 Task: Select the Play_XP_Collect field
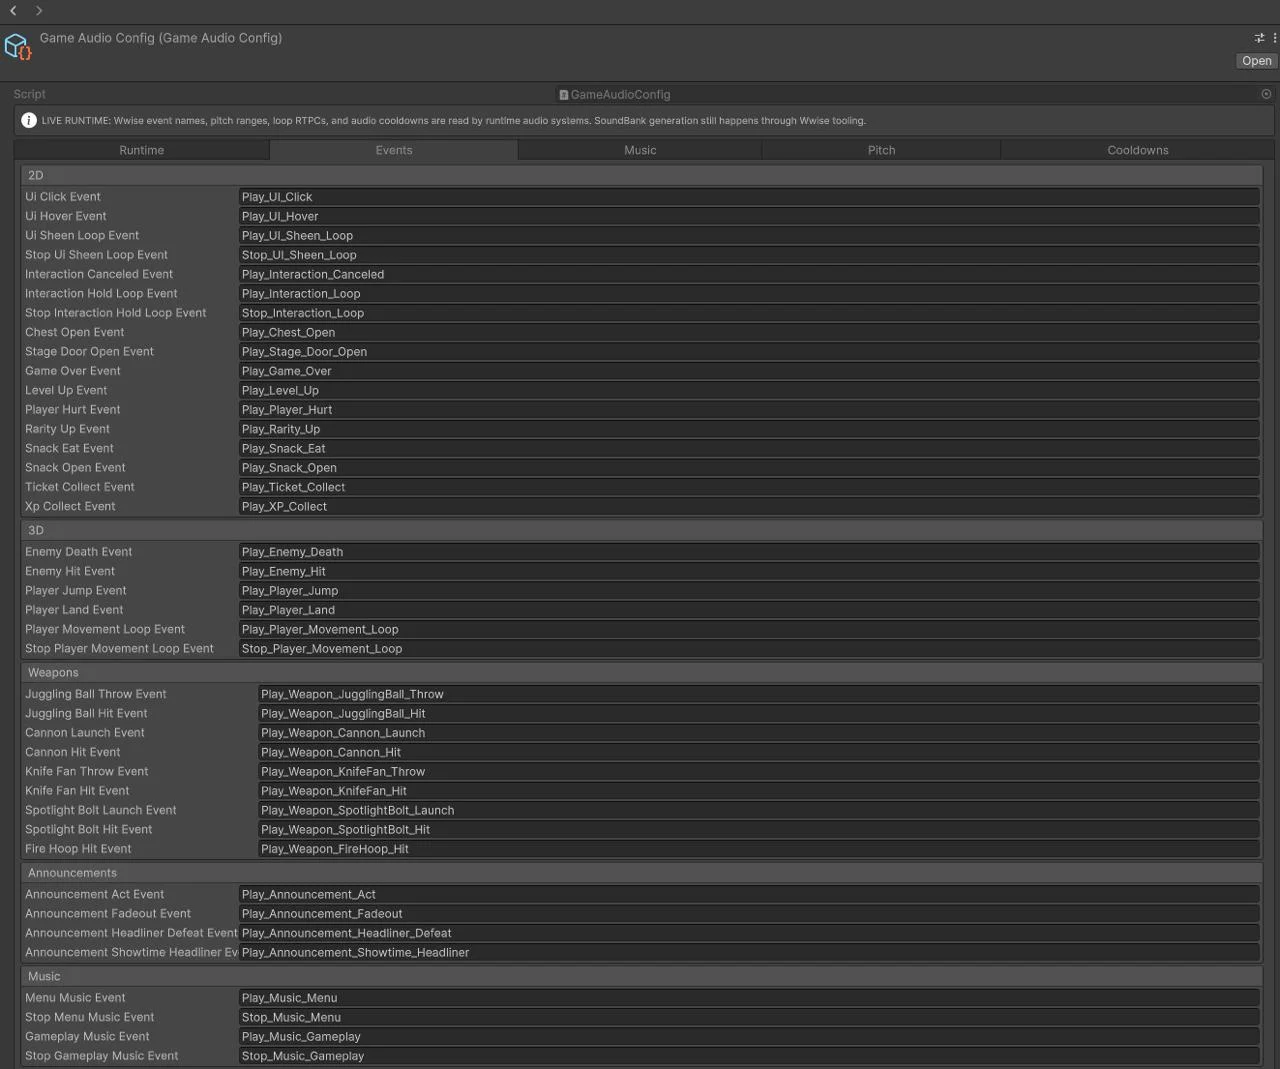[749, 506]
